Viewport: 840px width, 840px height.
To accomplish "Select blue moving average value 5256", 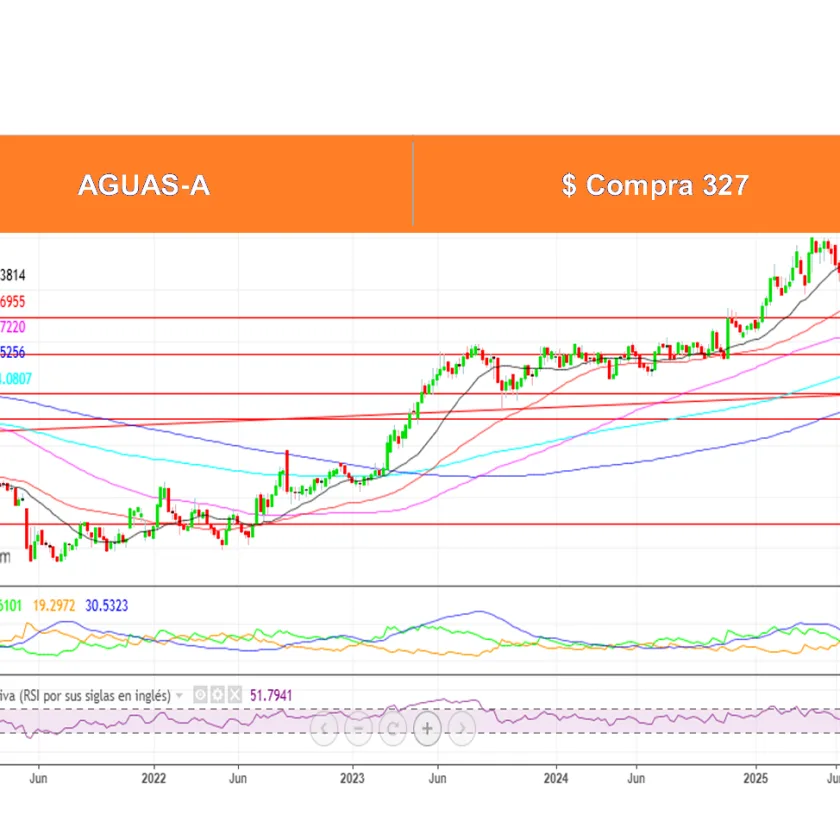I will [12, 352].
